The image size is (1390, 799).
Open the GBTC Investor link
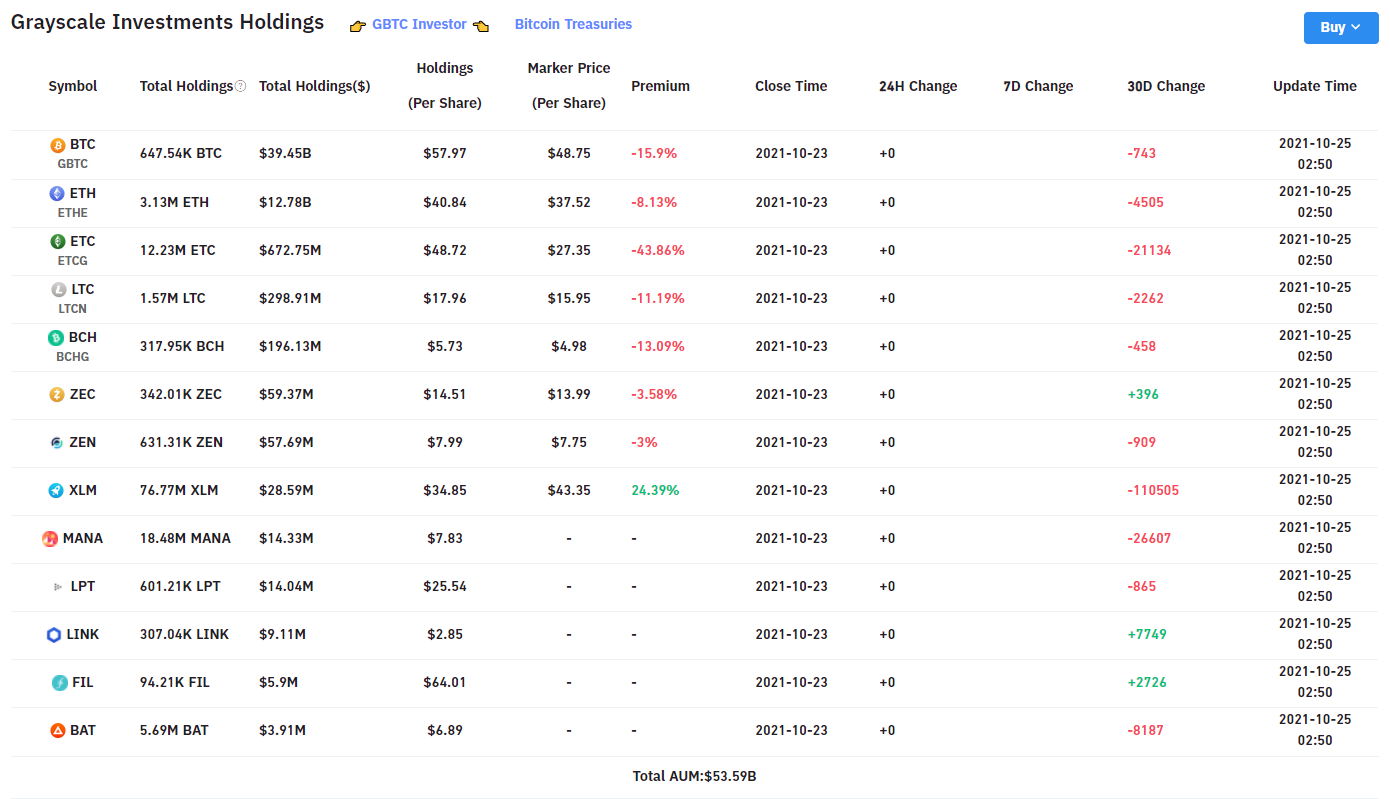click(x=419, y=24)
